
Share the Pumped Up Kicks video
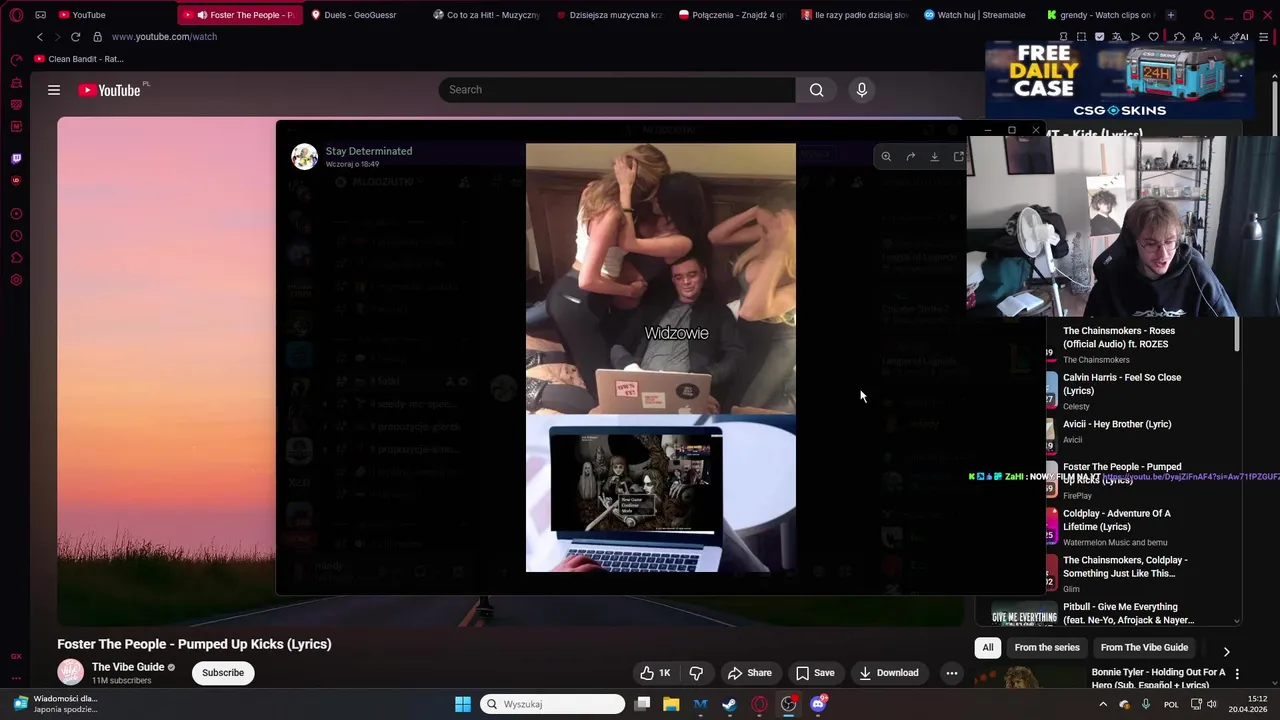pyautogui.click(x=750, y=673)
